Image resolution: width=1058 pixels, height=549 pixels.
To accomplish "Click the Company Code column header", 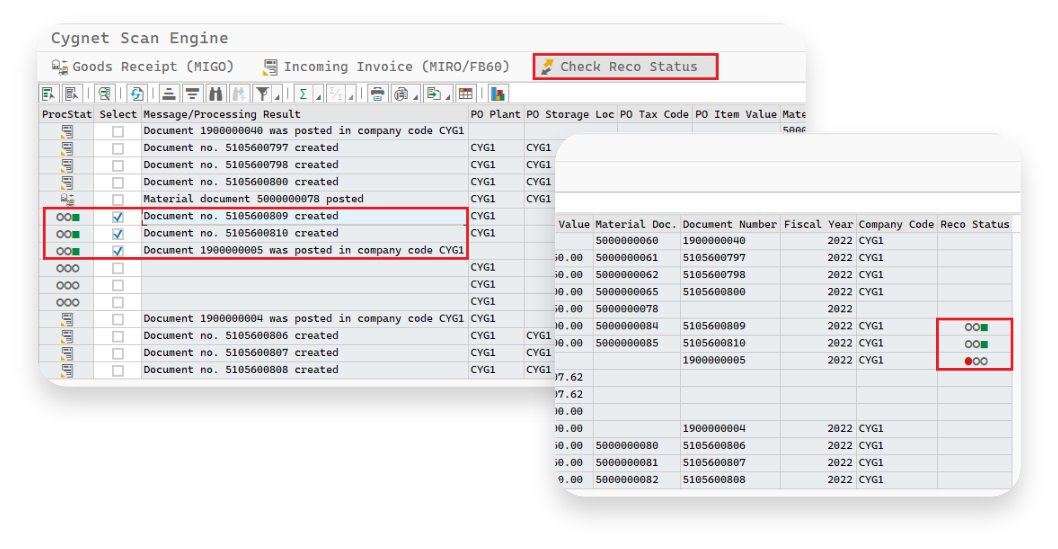I will 897,224.
